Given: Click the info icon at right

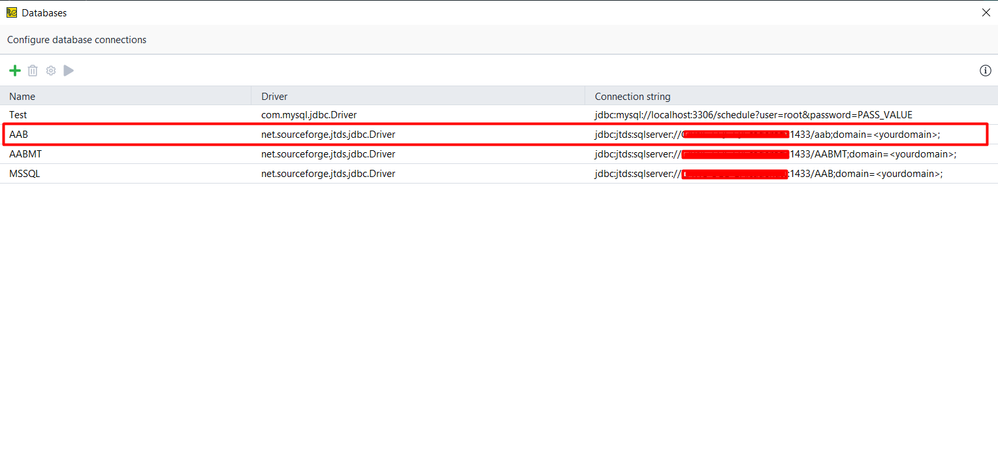Looking at the screenshot, I should click(985, 71).
